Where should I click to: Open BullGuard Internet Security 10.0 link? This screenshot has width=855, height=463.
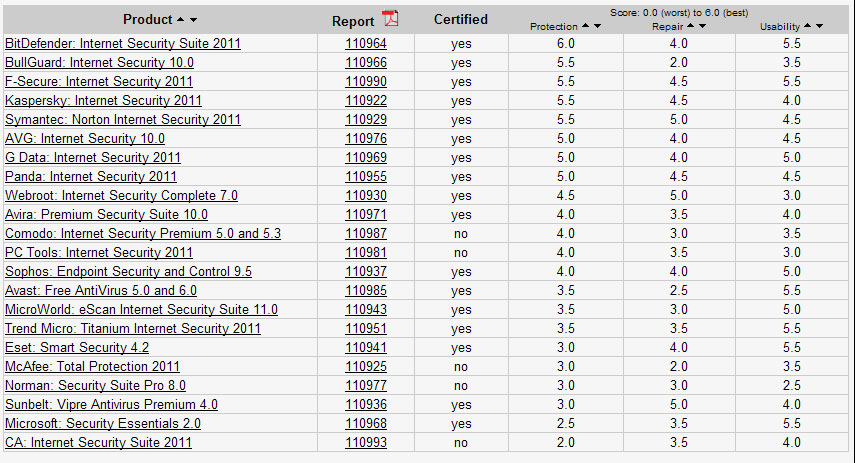coord(99,63)
